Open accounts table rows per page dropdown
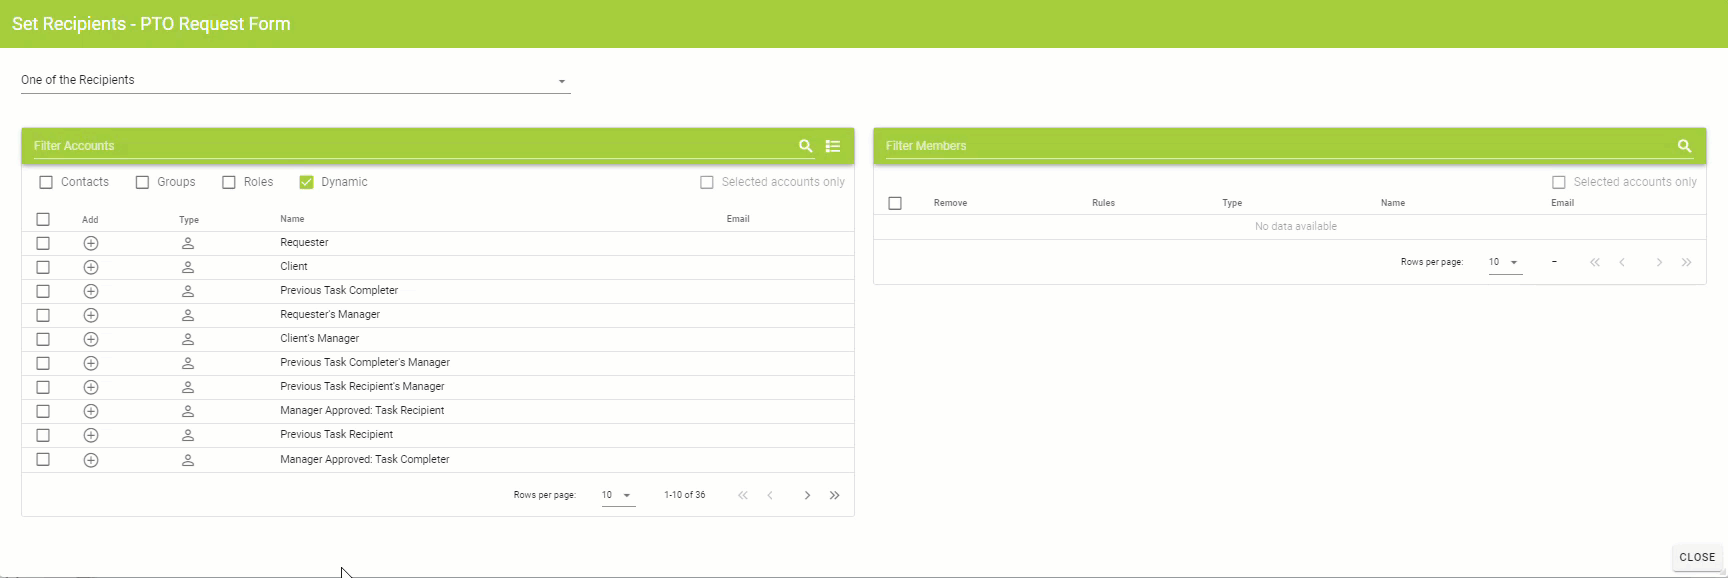Viewport: 1728px width, 578px height. [617, 495]
